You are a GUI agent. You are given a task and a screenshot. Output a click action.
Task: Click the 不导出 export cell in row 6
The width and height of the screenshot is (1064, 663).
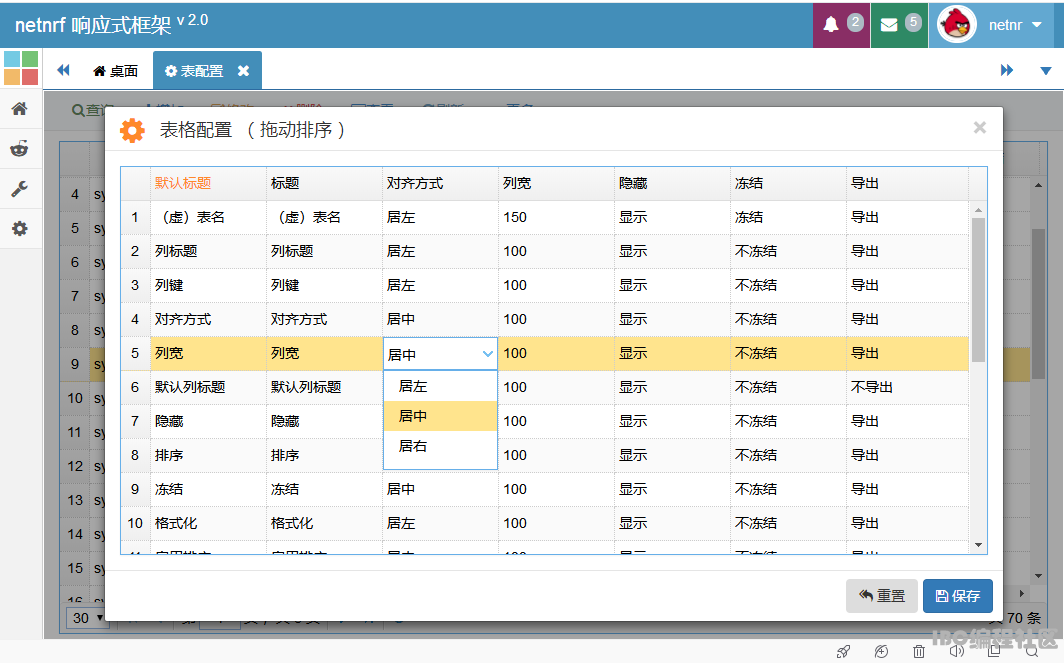tap(907, 387)
